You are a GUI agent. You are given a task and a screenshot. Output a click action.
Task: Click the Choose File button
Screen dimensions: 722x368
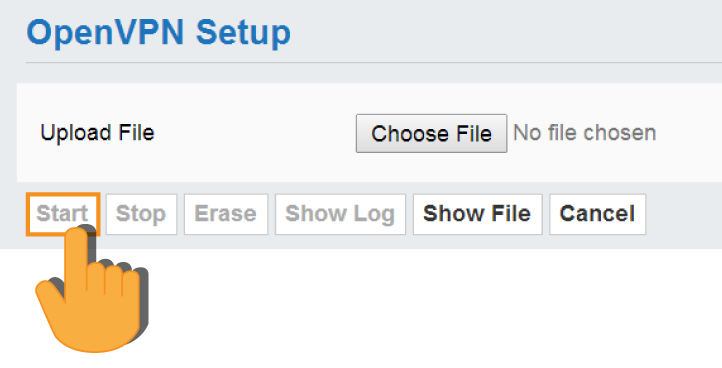pos(431,134)
